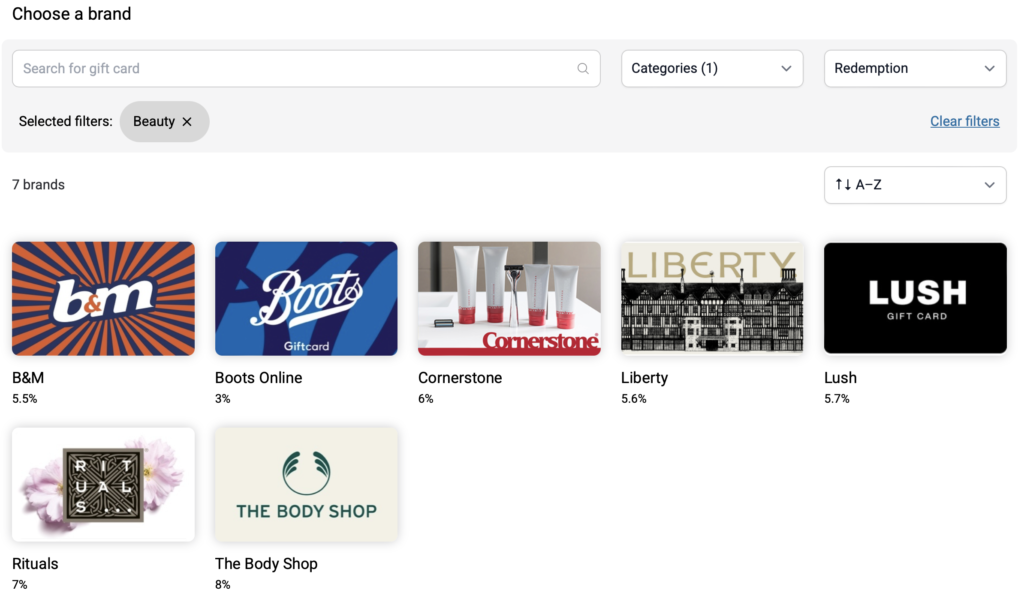Choose the Boots gift card image

306,298
